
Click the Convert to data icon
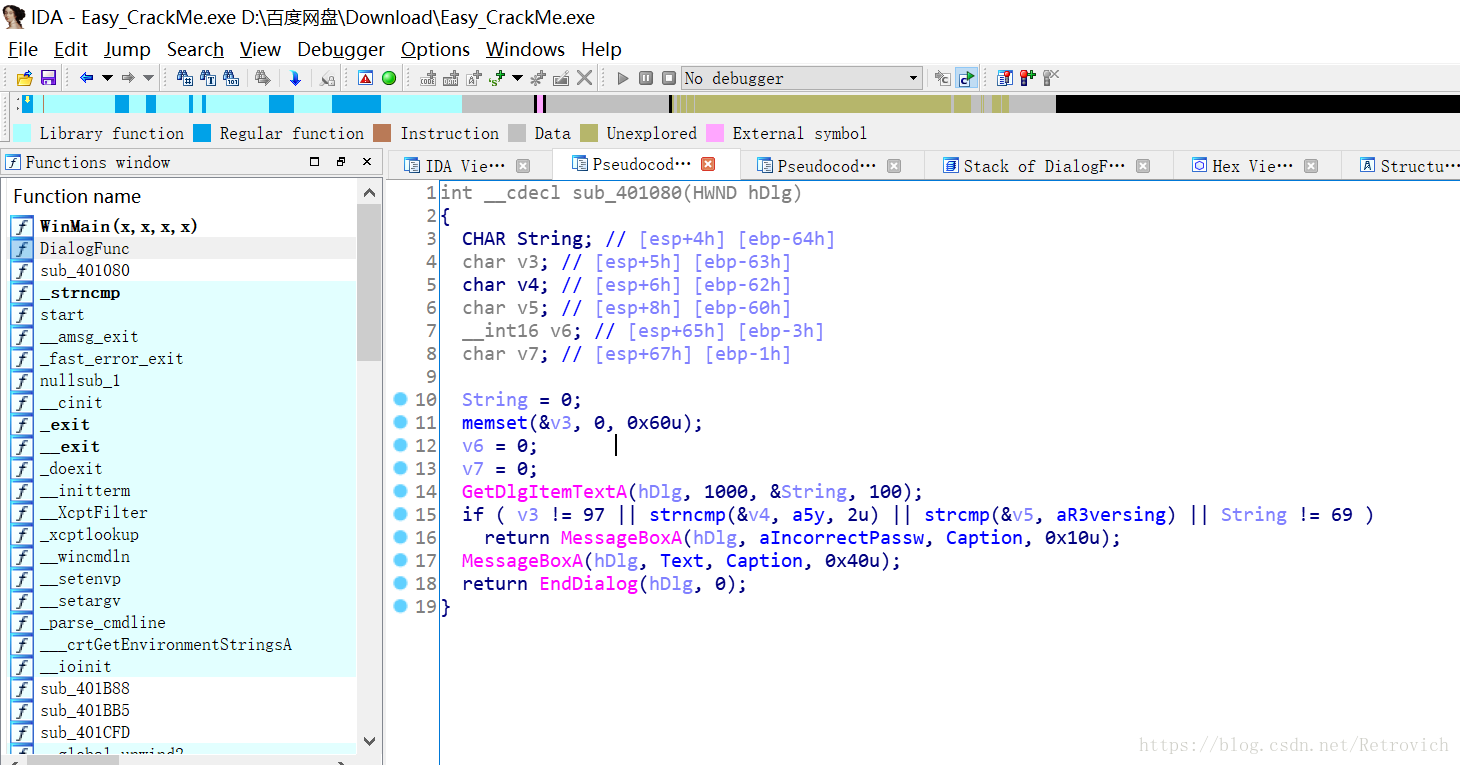451,78
